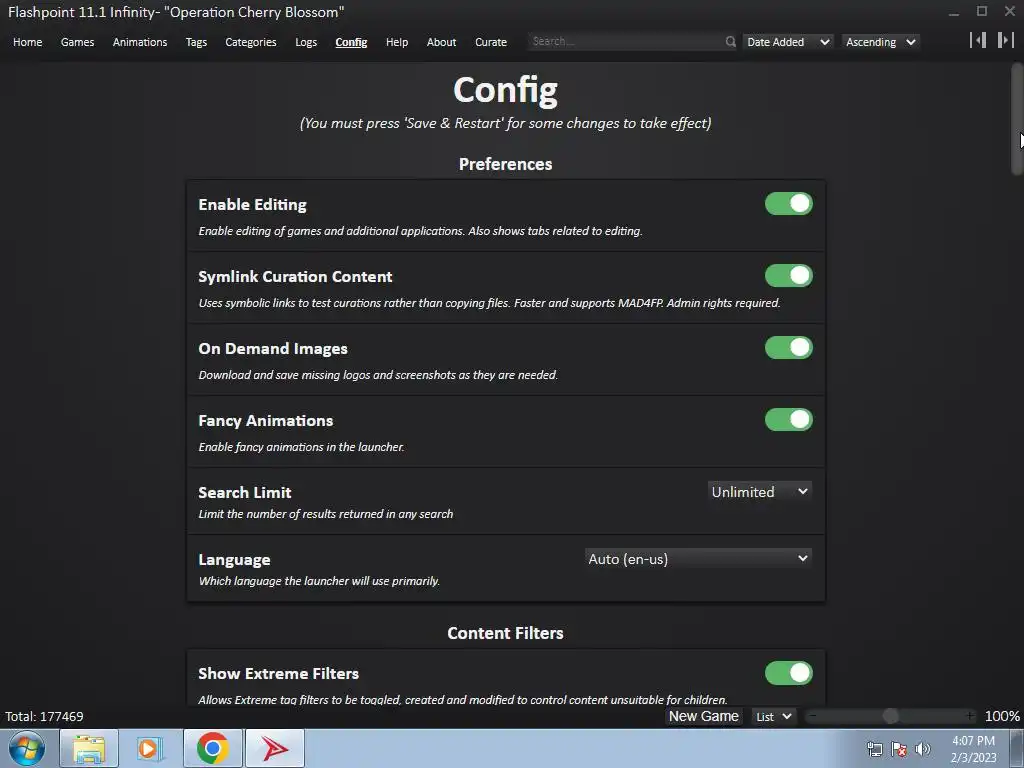Screen dimensions: 1024x768
Task: Turn off Enable Editing toggle
Action: point(788,204)
